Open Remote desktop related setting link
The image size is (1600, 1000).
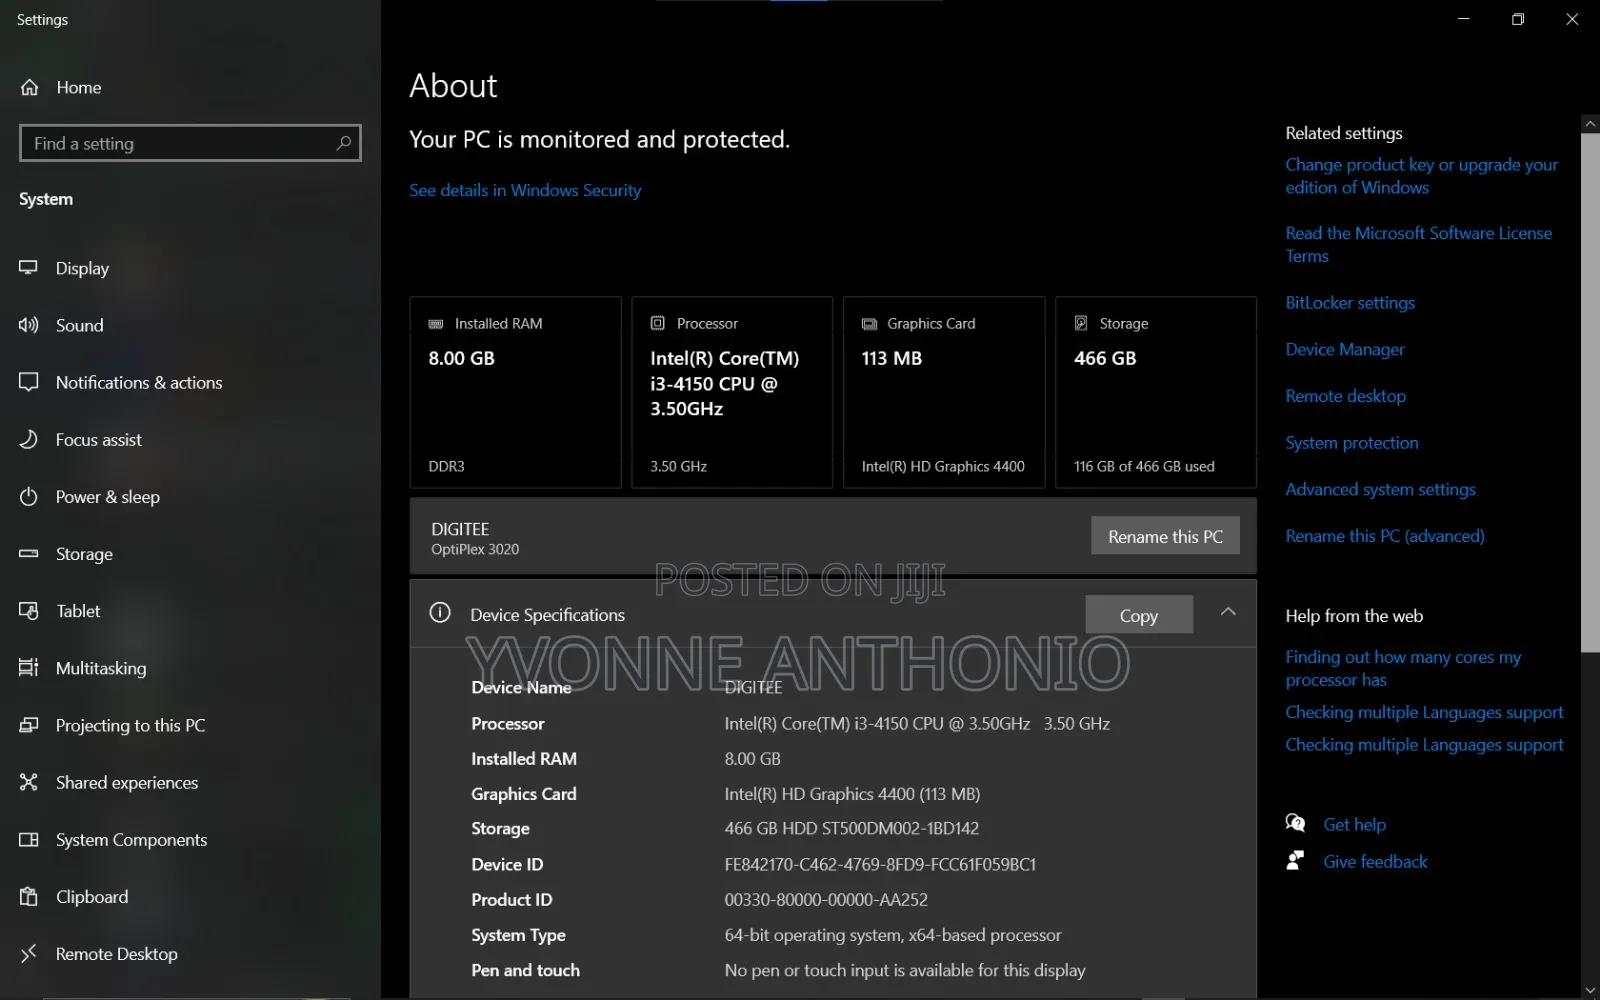pos(1345,396)
